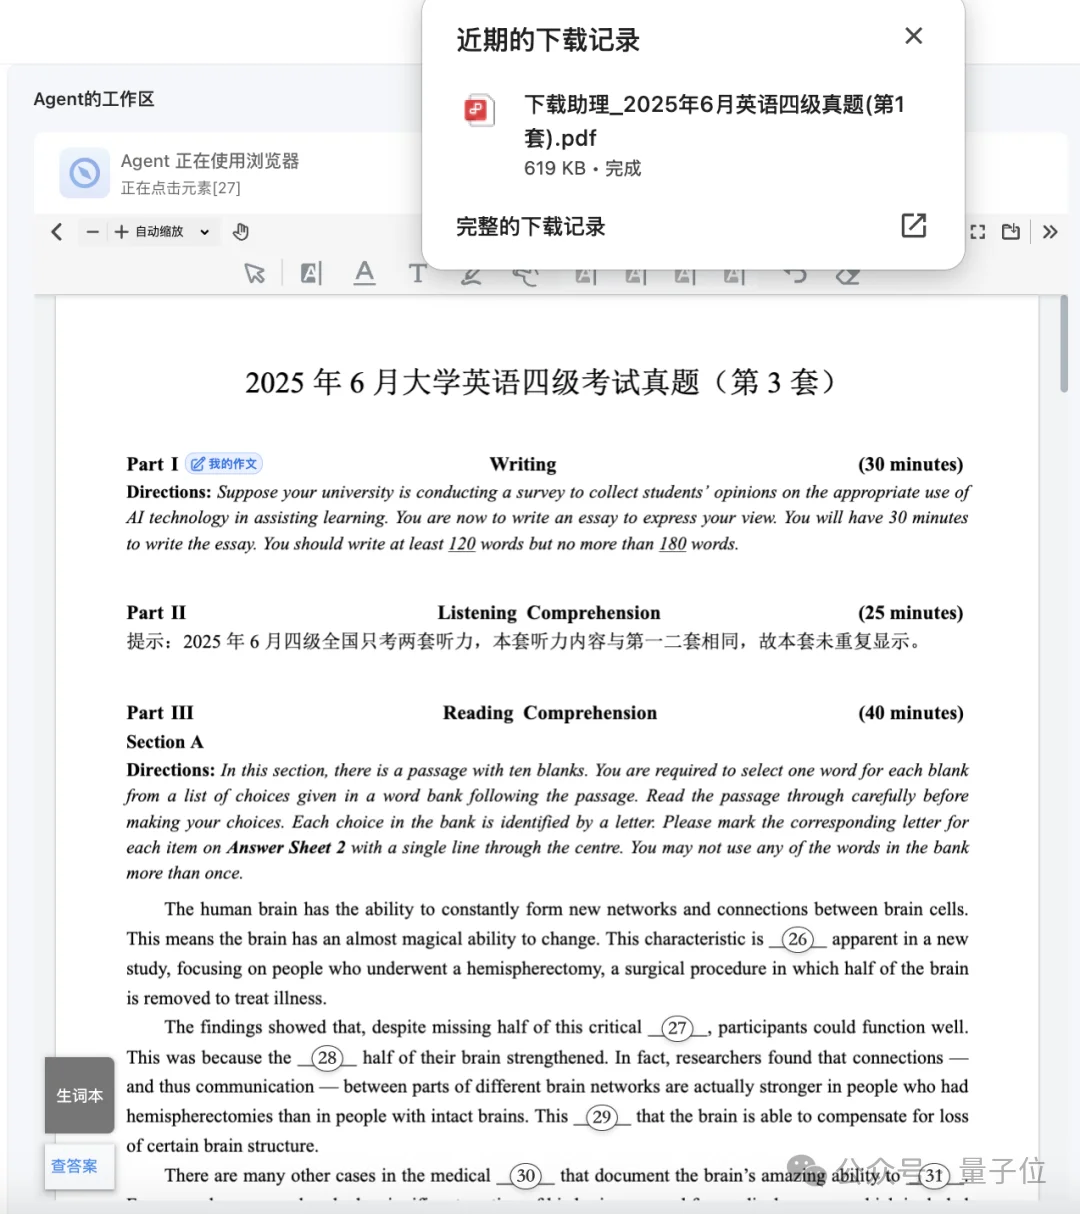Click 完整的下载记录 link
The image size is (1080, 1214).
pyautogui.click(x=530, y=226)
